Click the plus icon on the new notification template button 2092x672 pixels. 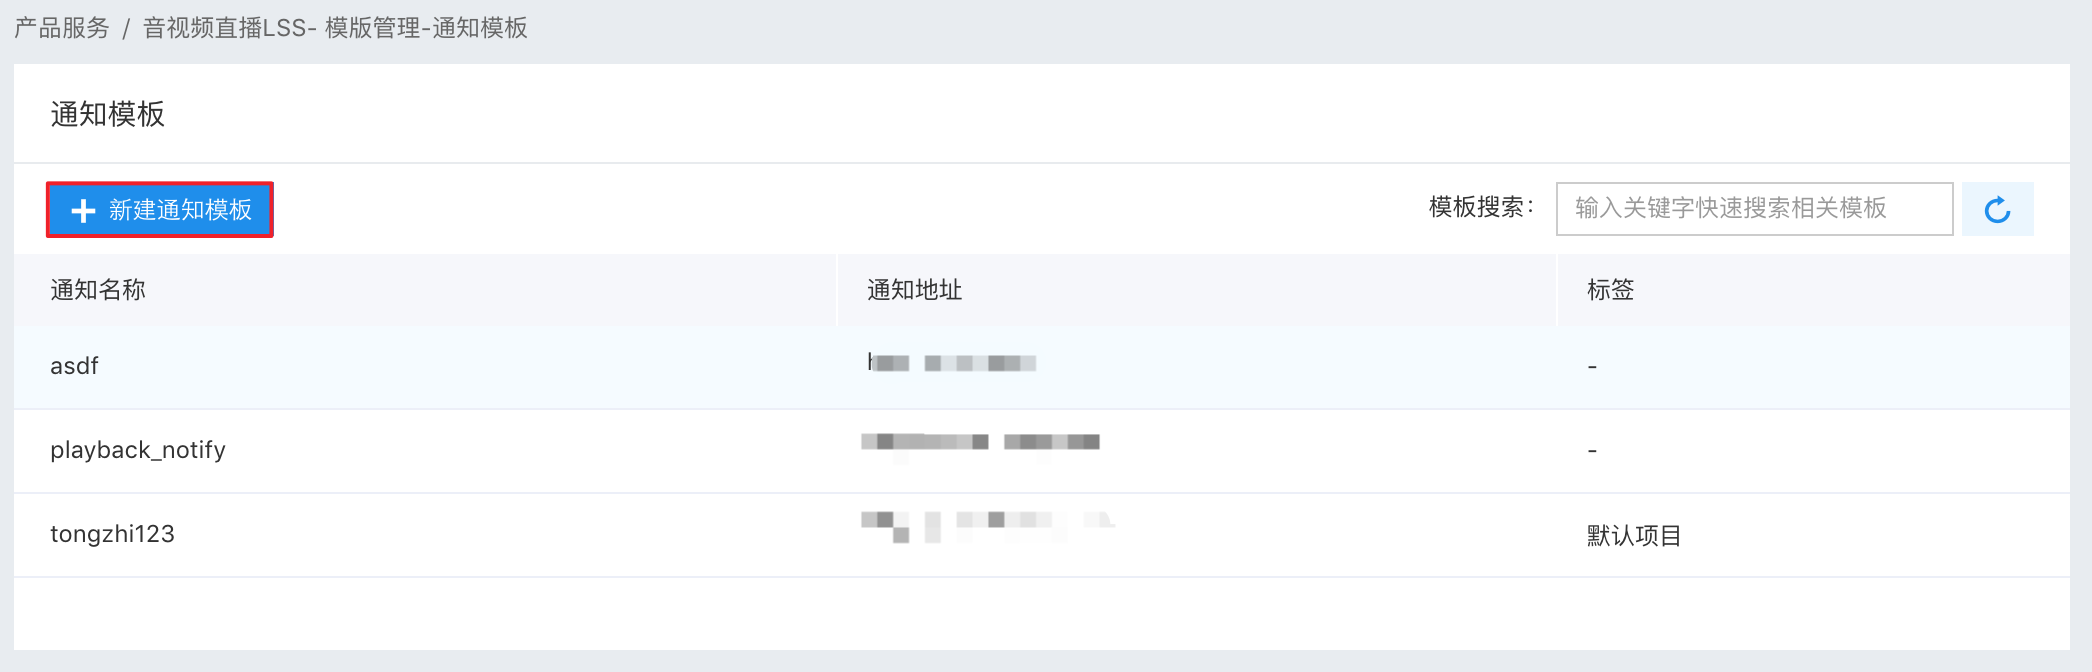pos(83,210)
